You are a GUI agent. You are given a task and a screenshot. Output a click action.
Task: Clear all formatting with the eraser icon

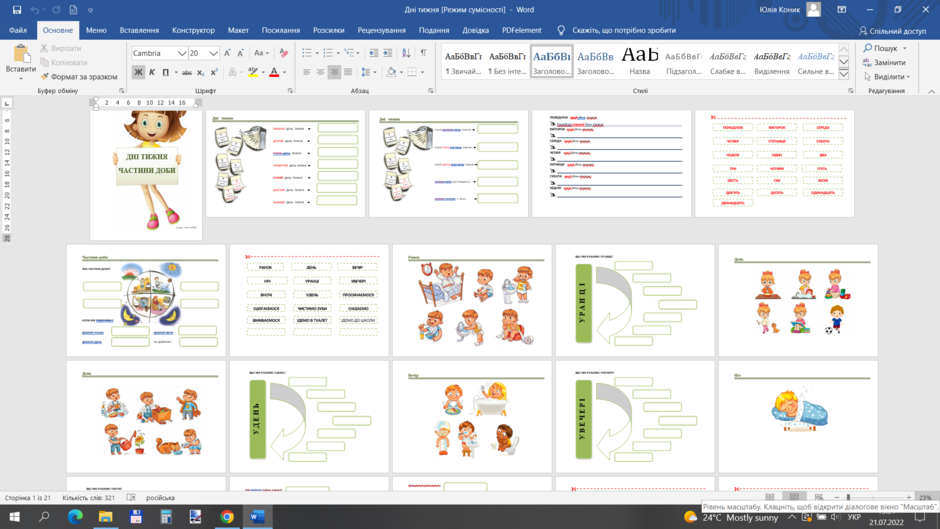point(284,53)
